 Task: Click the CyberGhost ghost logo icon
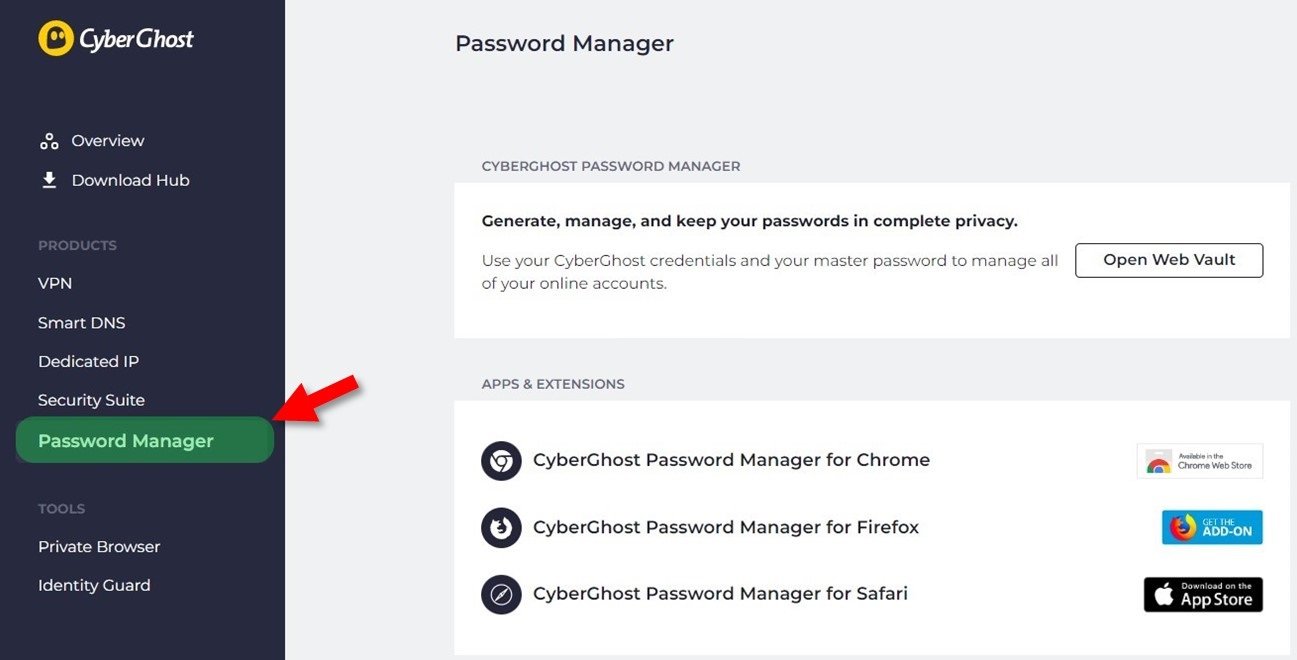coord(56,39)
